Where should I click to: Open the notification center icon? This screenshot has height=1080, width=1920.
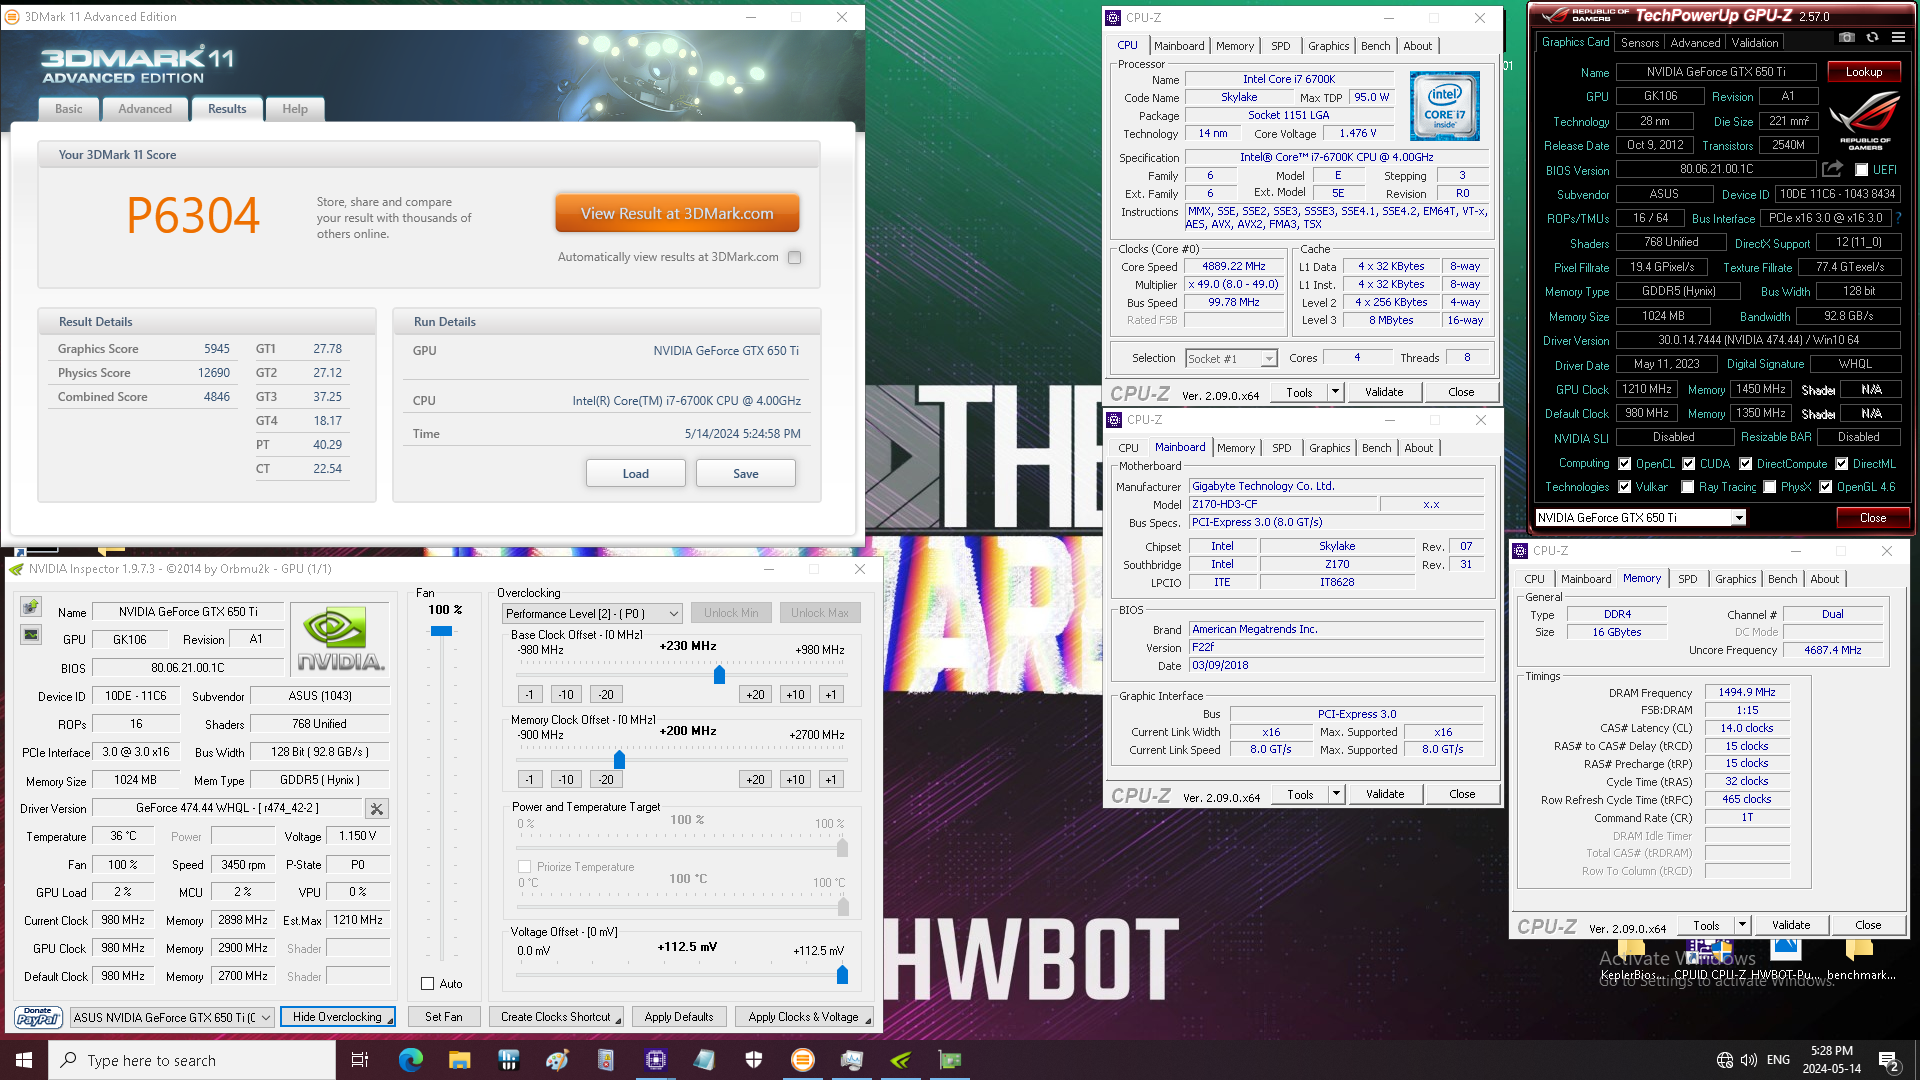1888,1060
